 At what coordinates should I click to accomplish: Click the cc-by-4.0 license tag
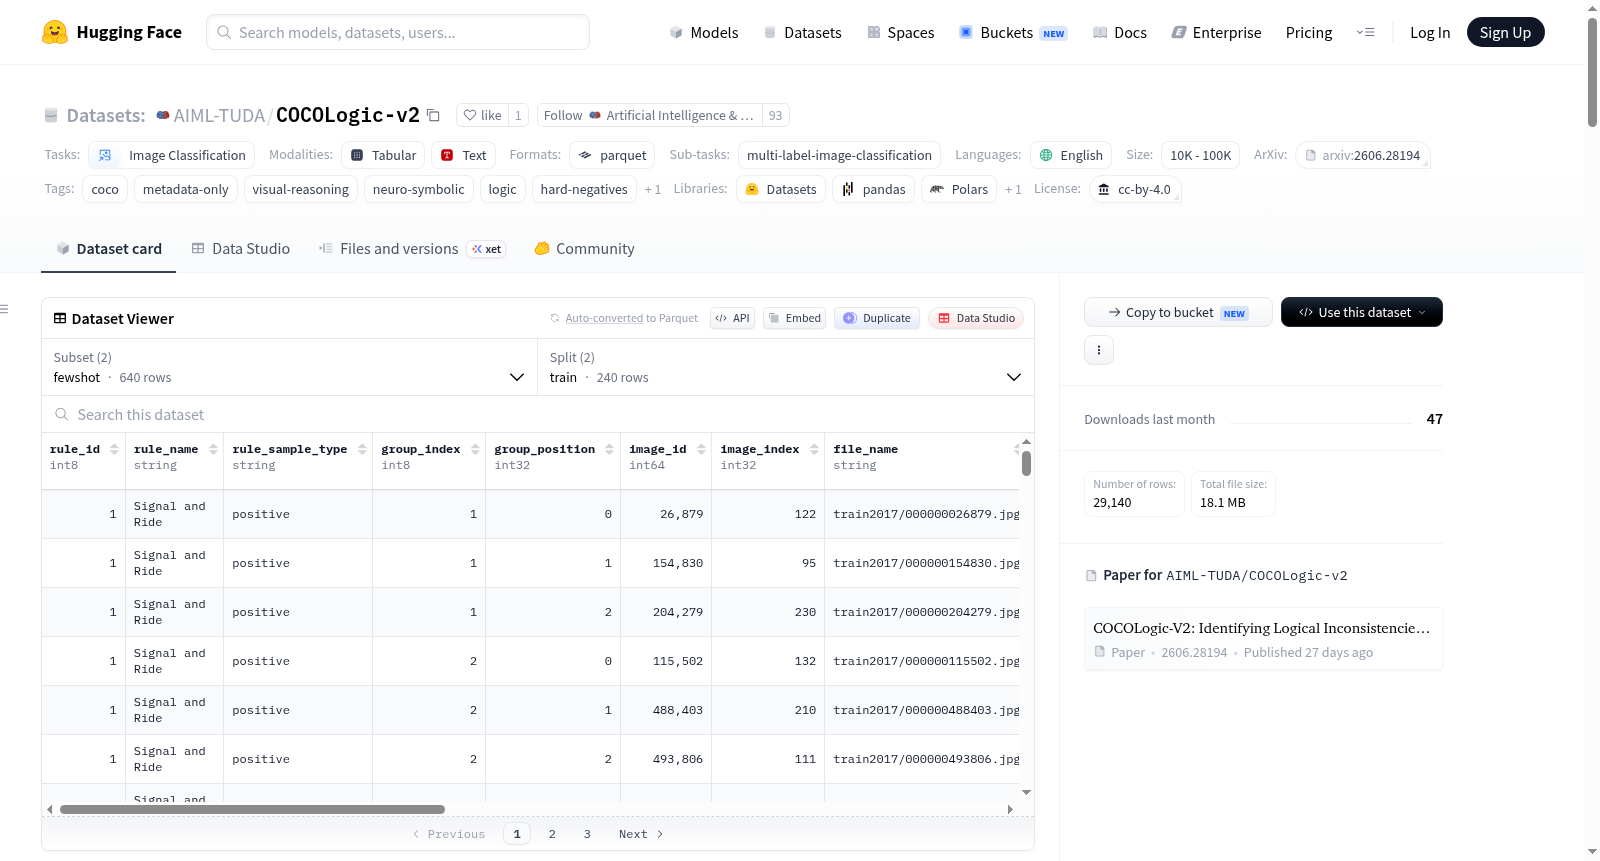click(x=1134, y=189)
